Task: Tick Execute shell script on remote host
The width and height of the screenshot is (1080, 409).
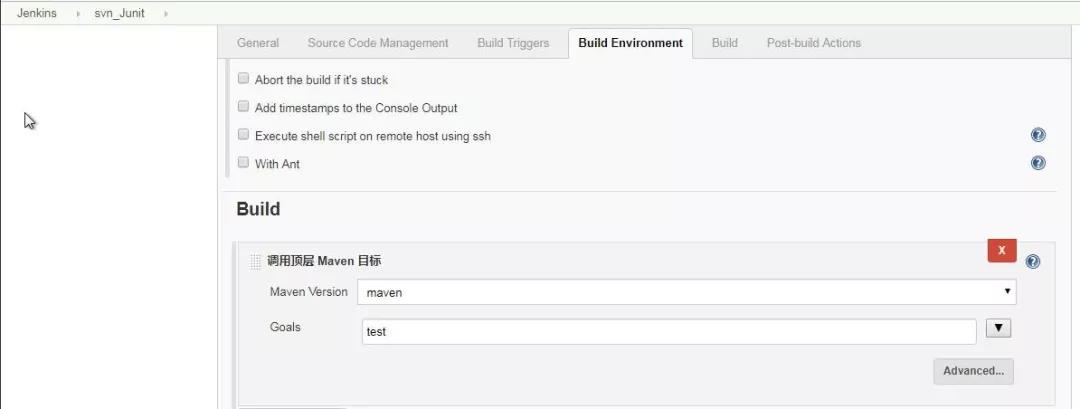Action: [243, 135]
